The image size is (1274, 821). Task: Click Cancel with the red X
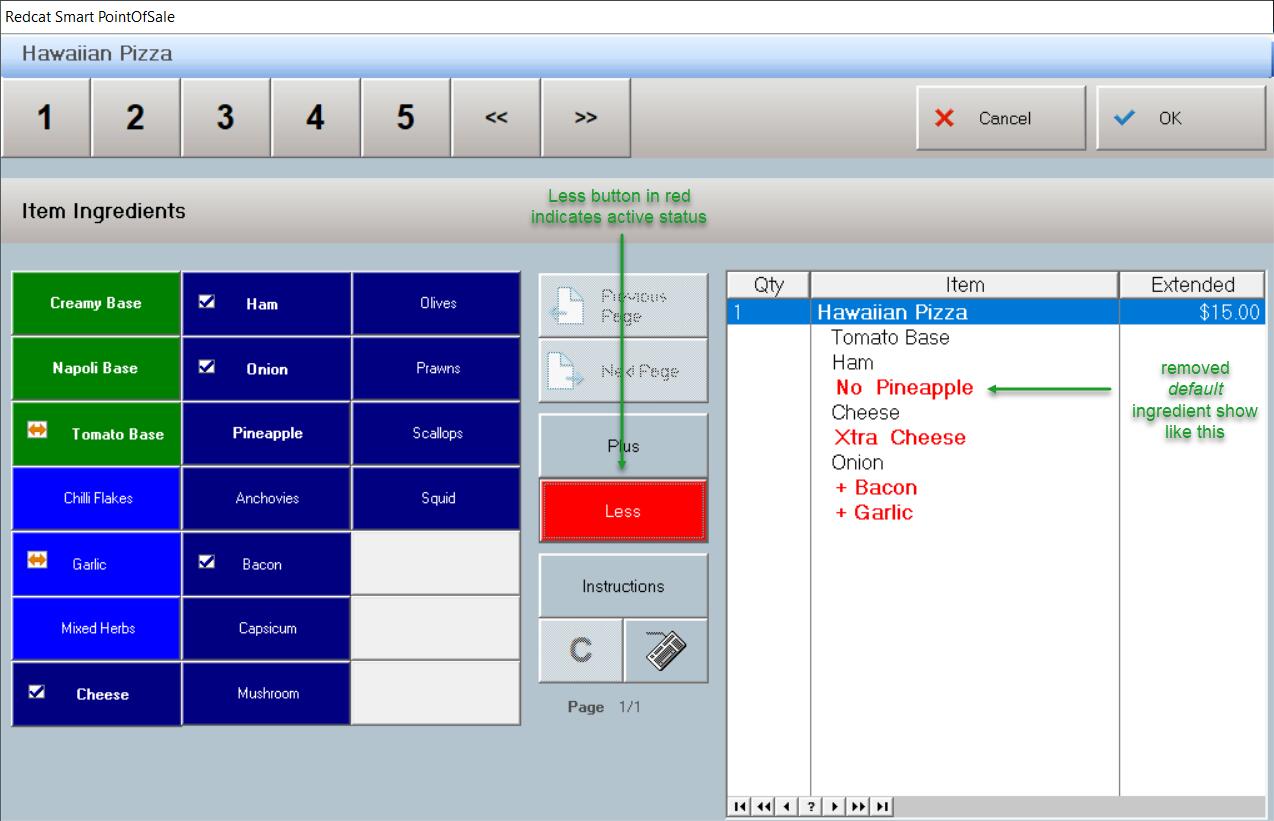click(x=1000, y=118)
